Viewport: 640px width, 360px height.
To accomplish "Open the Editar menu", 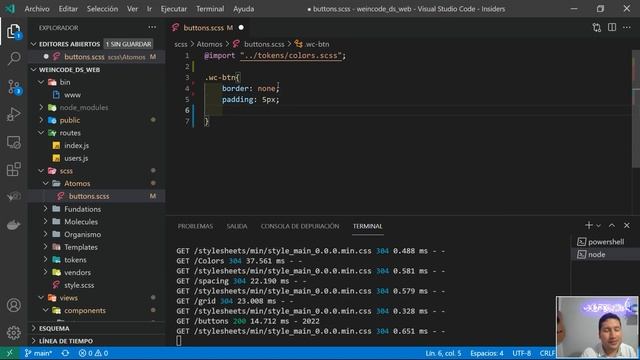I will coord(68,9).
